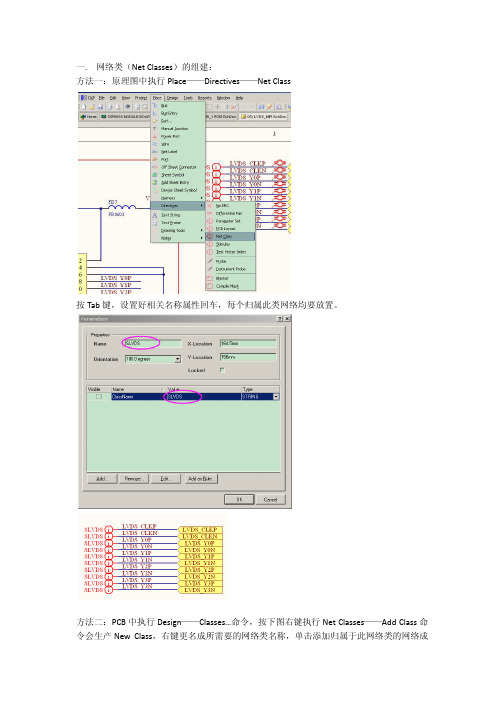Choose Add Sheet Entry in Place menu

point(178,182)
